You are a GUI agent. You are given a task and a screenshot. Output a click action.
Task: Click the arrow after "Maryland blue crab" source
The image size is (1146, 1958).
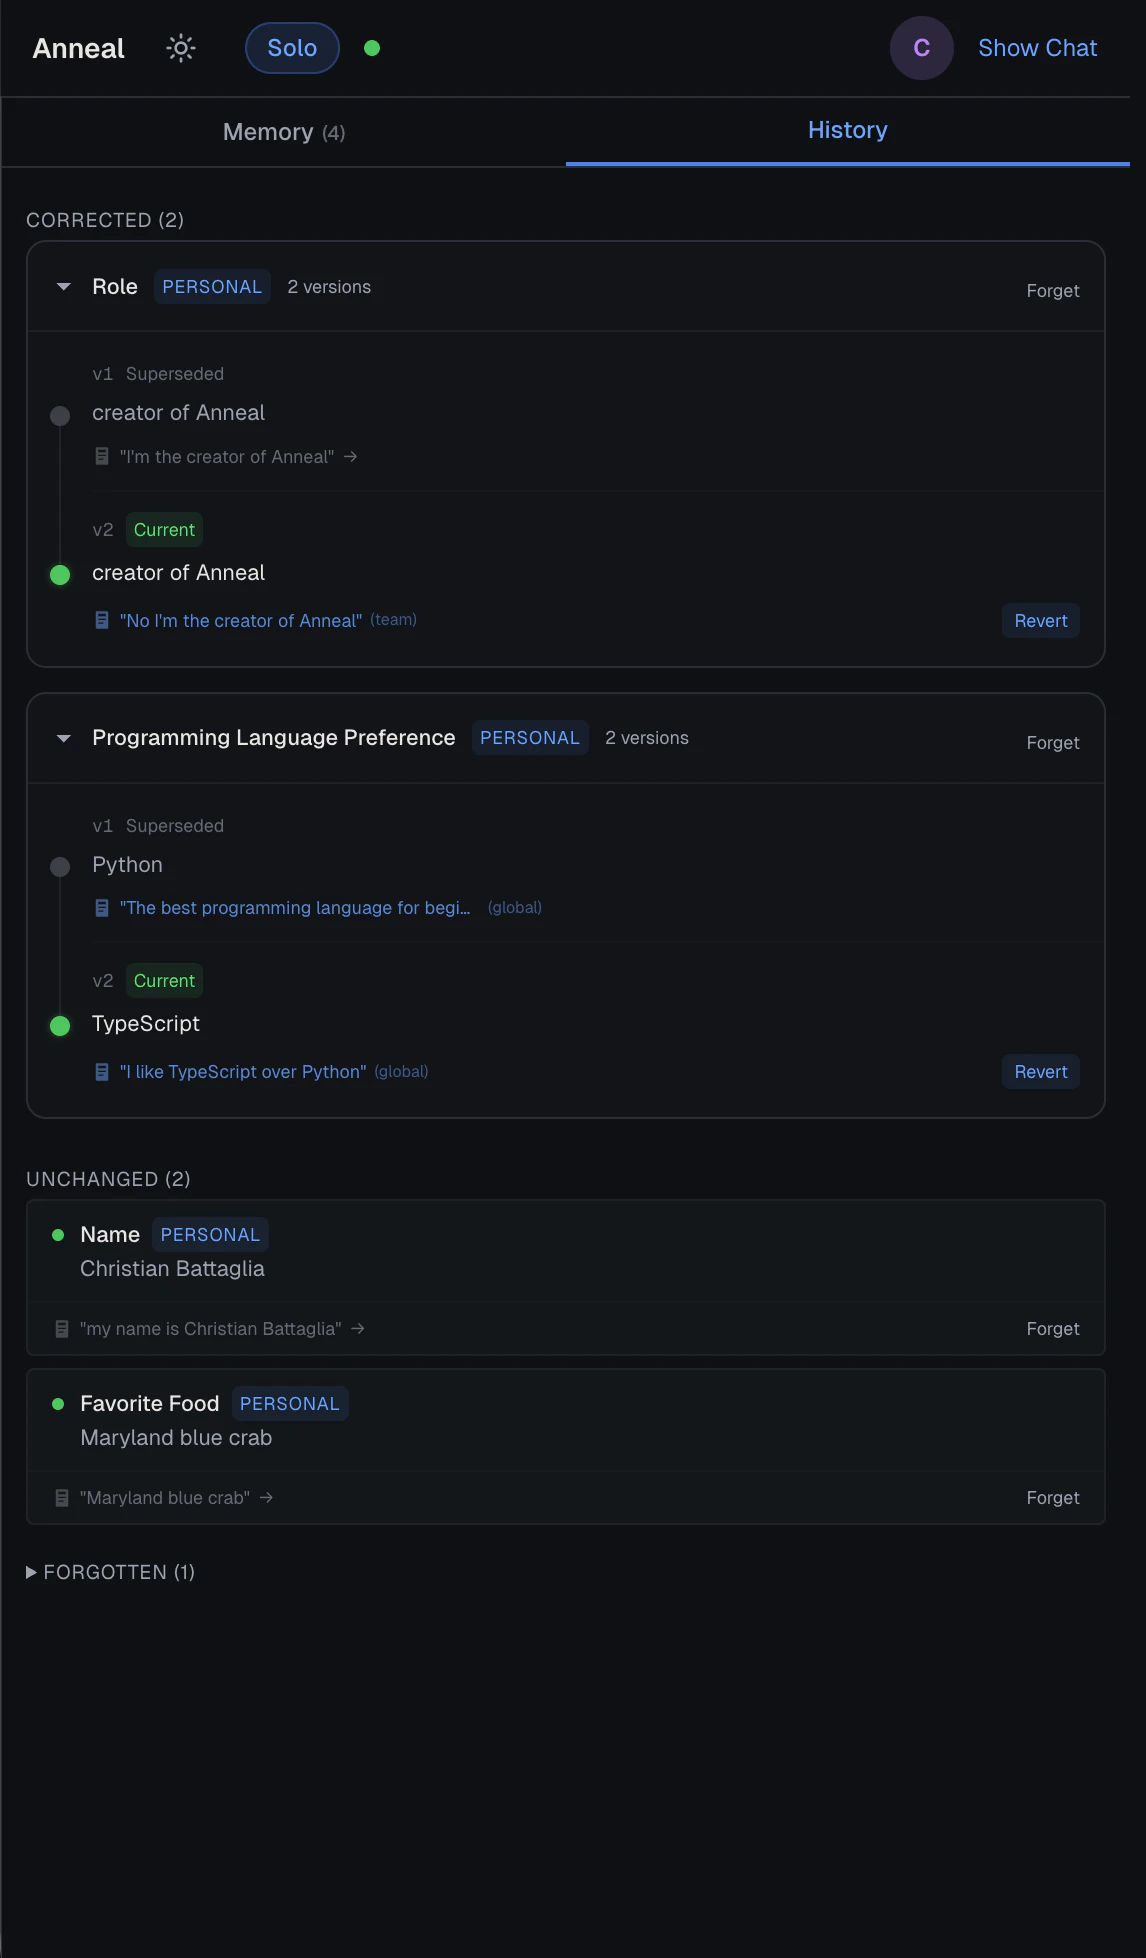point(266,1498)
